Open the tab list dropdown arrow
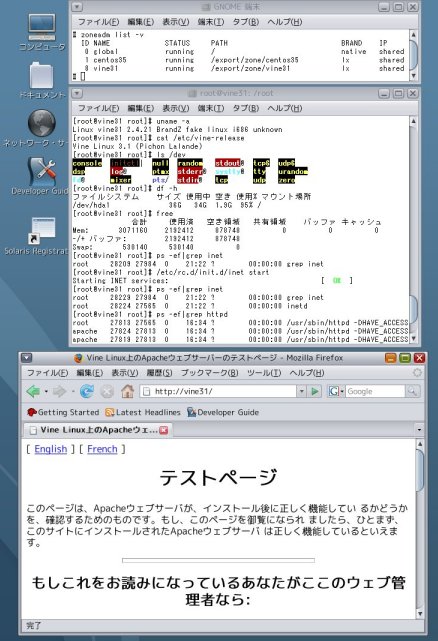This screenshot has width=438, height=641. (x=419, y=430)
